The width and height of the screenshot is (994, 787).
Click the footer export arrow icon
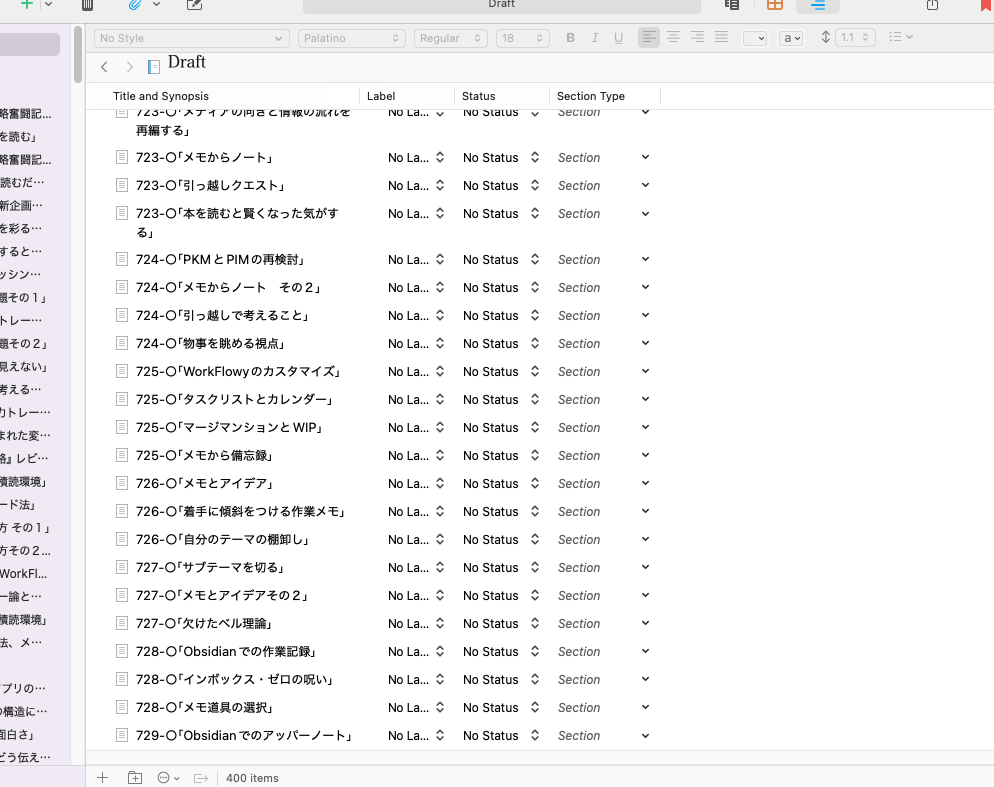(x=201, y=778)
